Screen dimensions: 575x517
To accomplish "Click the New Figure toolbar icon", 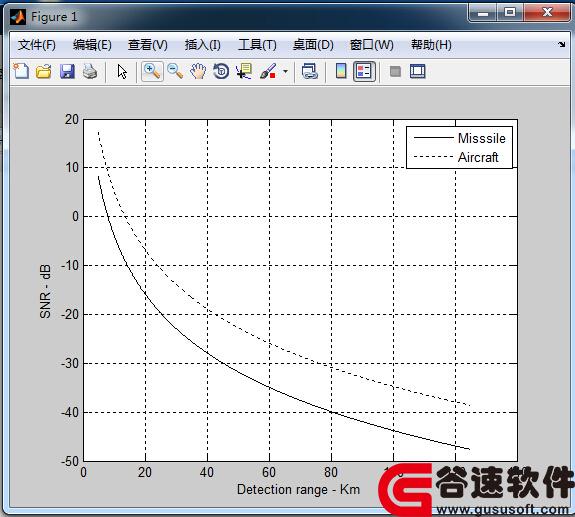I will (21, 71).
